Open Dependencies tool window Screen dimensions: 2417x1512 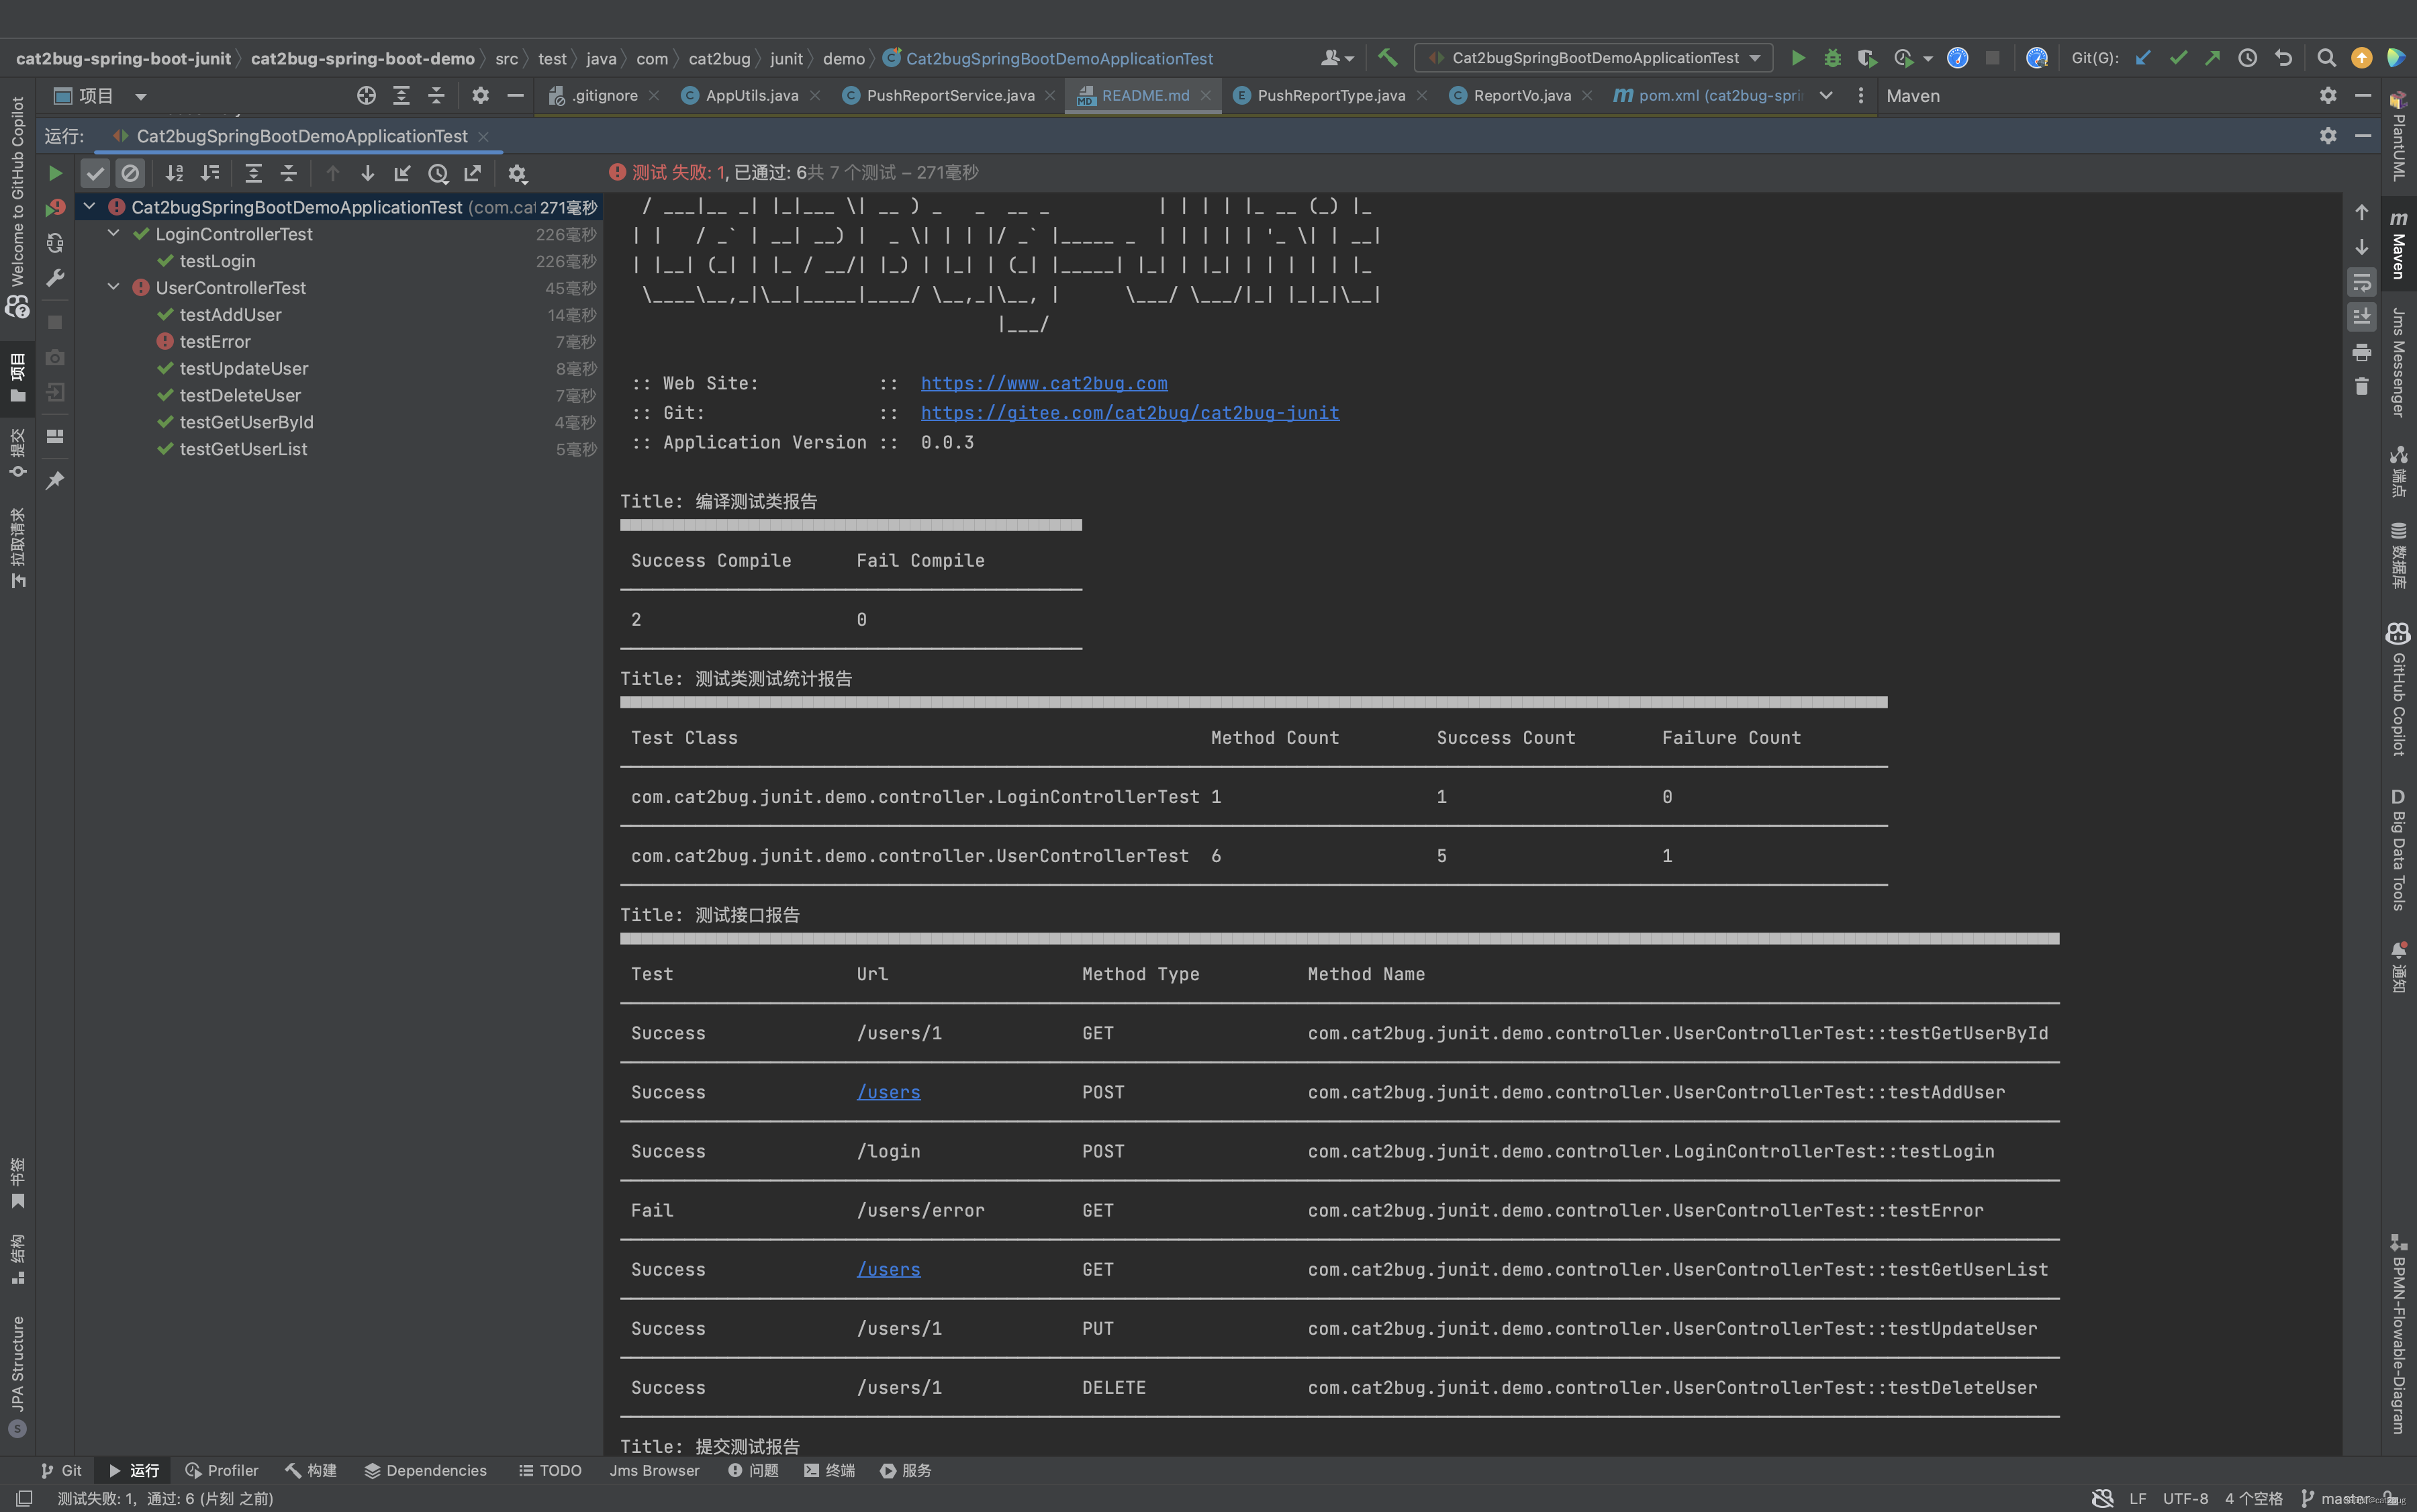tap(425, 1470)
